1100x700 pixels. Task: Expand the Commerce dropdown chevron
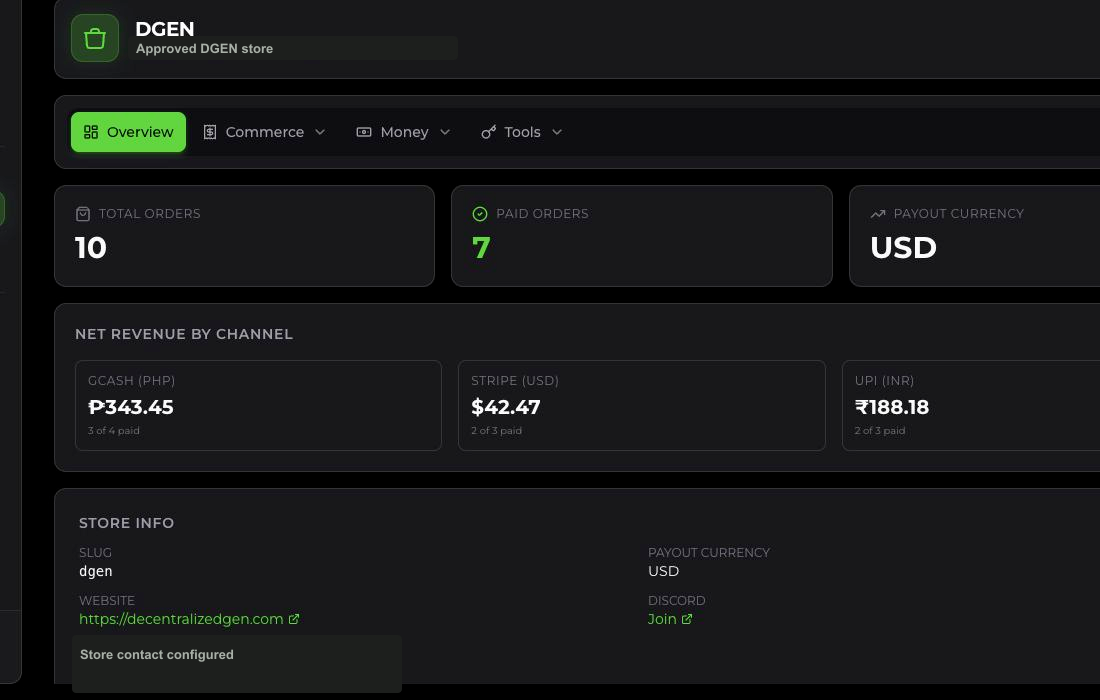point(320,132)
